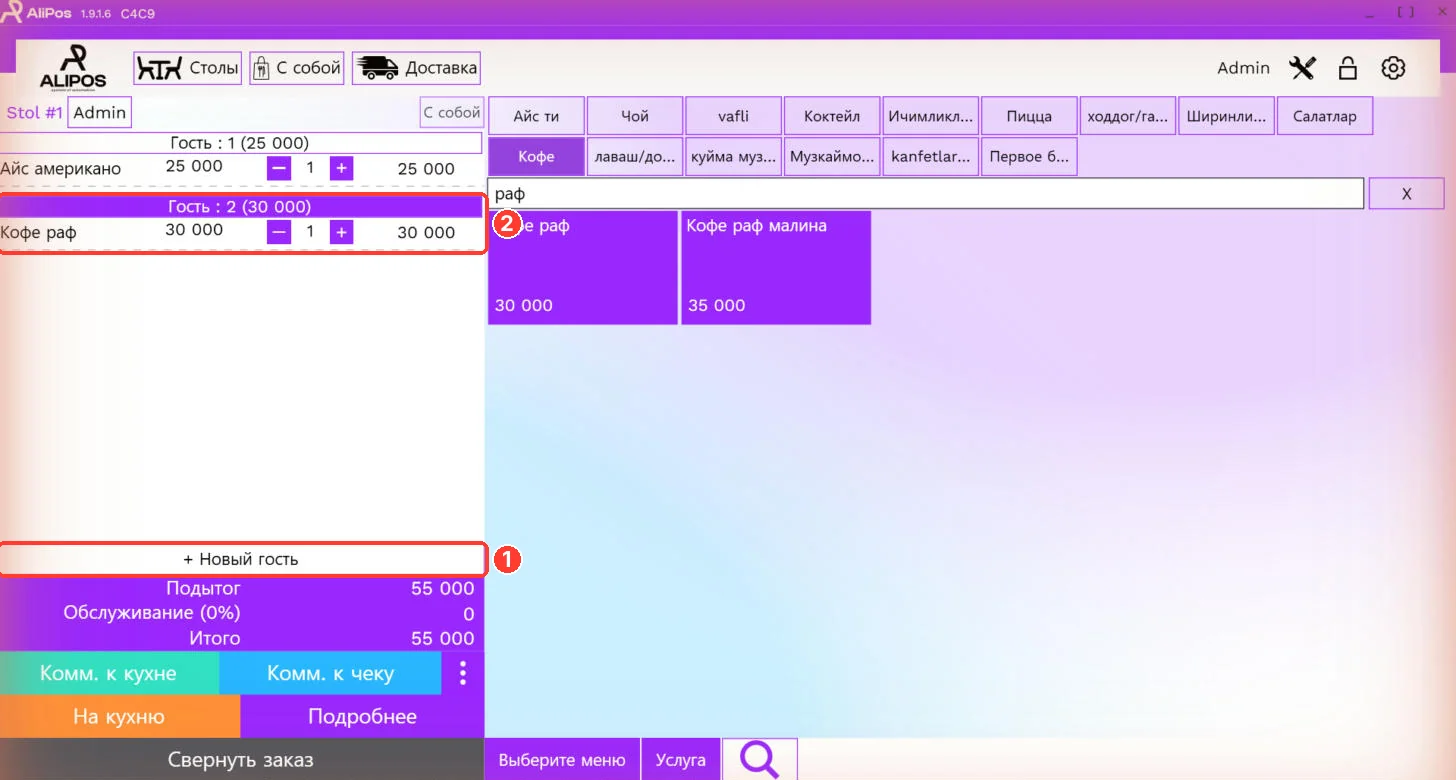Select the Гость : 1 header
This screenshot has height=780, width=1456.
pos(241,143)
